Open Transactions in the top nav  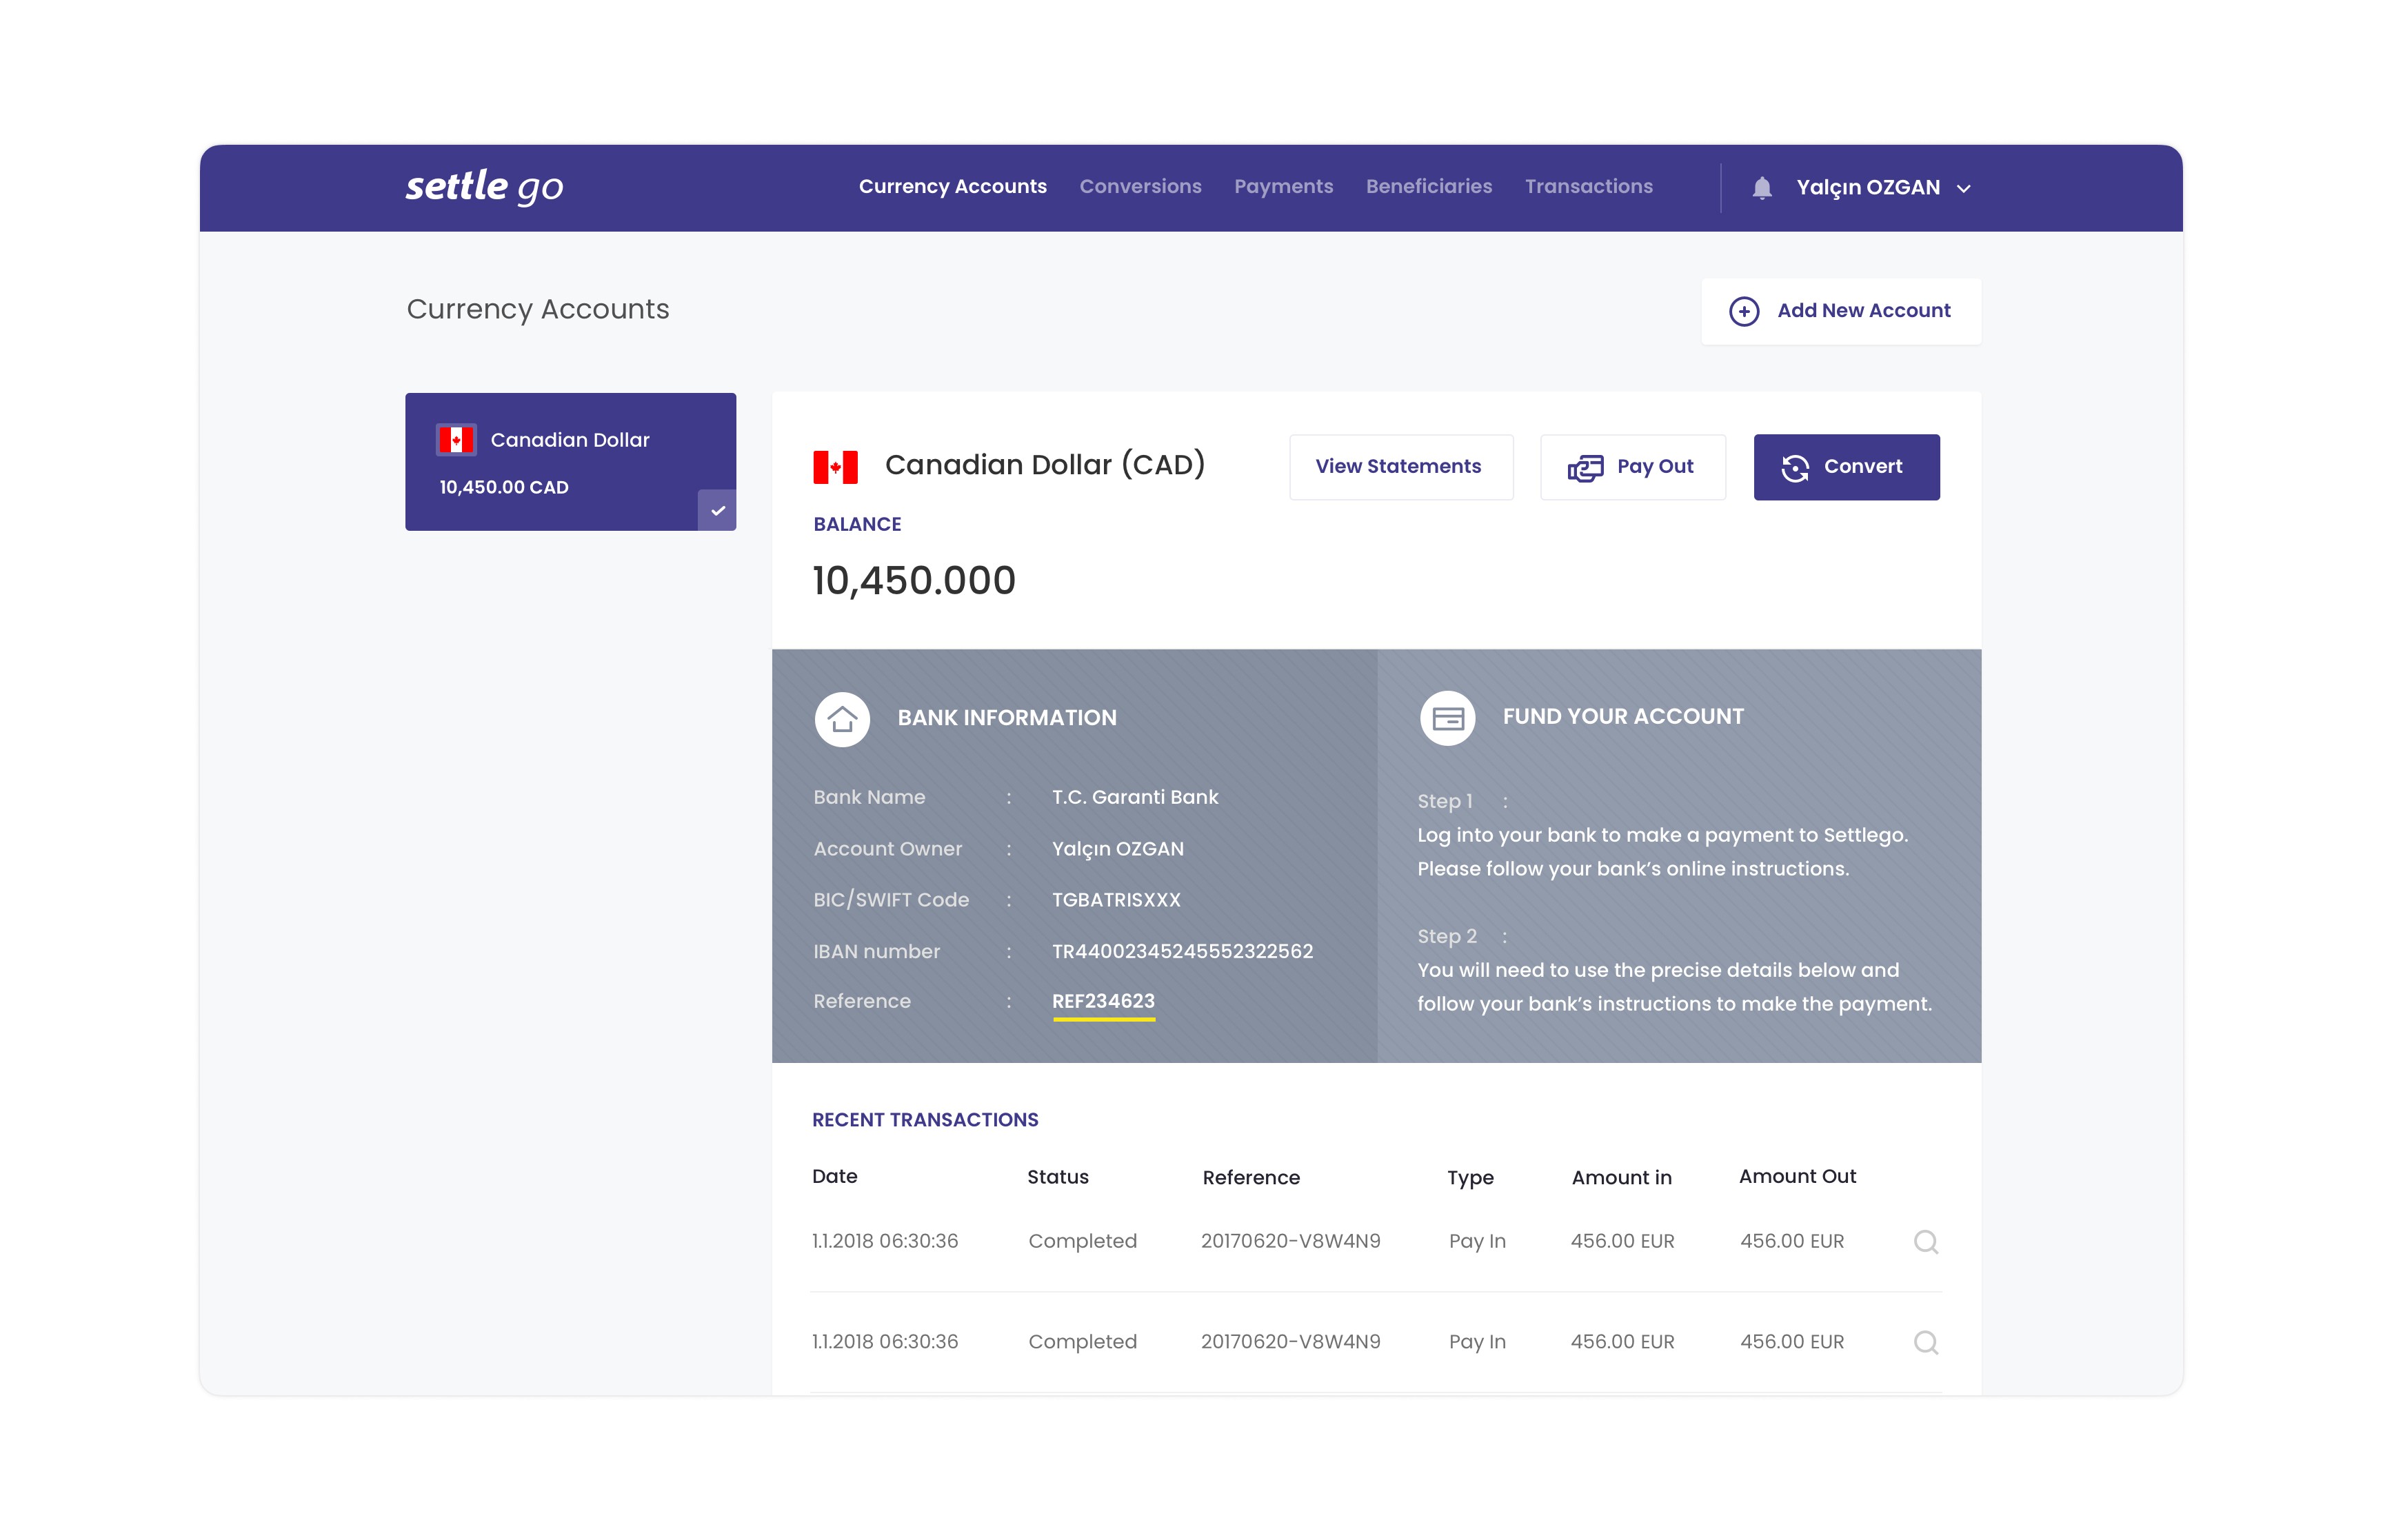click(x=1588, y=186)
